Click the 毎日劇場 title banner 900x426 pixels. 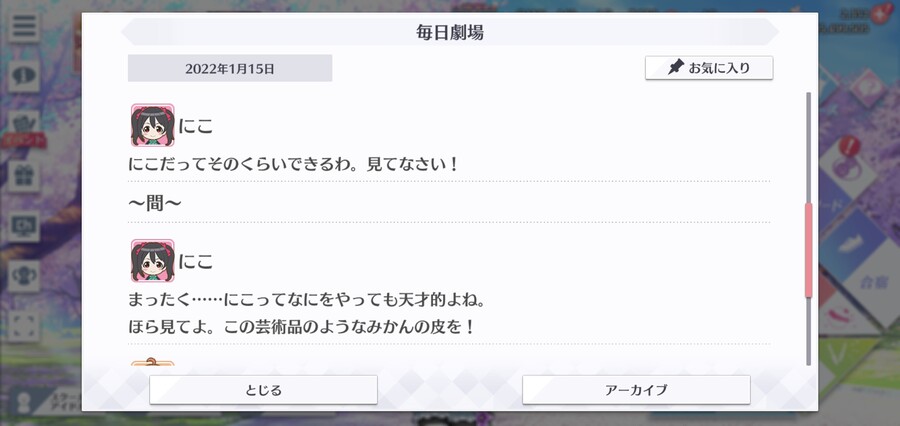(x=449, y=32)
